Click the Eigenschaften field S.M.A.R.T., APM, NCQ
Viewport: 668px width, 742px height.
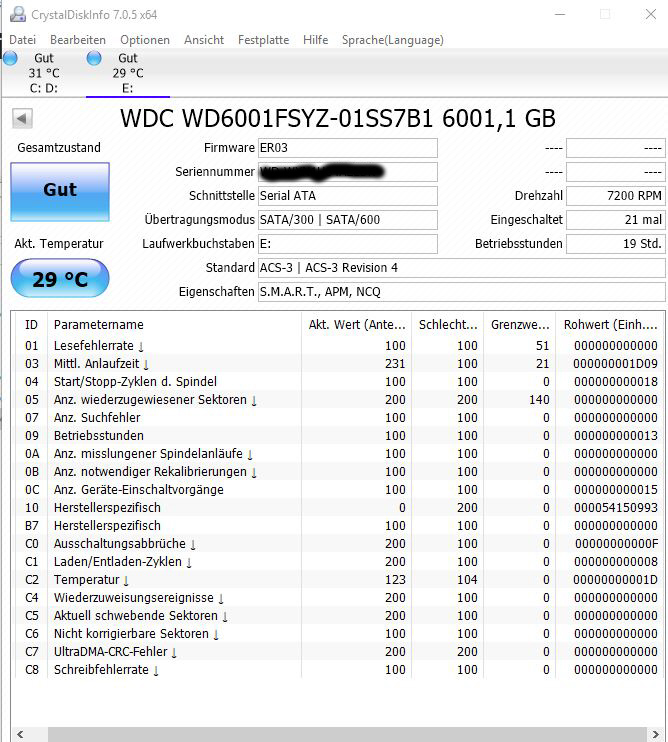click(462, 292)
